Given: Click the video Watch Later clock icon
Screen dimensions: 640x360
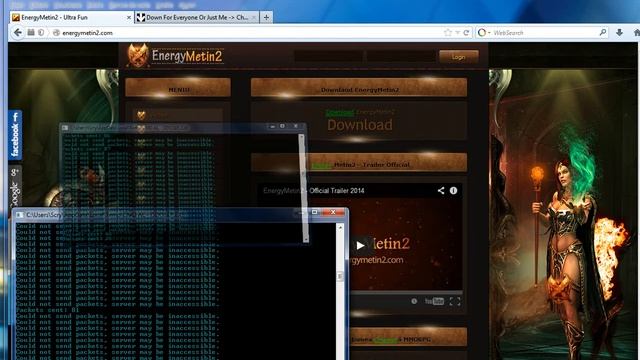Looking at the screenshot, I should coord(414,301).
